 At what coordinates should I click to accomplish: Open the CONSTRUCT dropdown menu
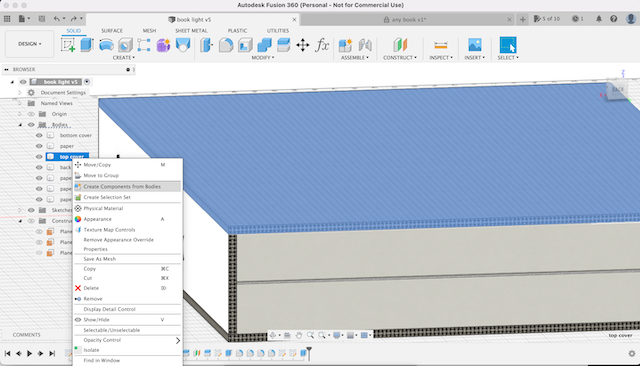point(400,58)
